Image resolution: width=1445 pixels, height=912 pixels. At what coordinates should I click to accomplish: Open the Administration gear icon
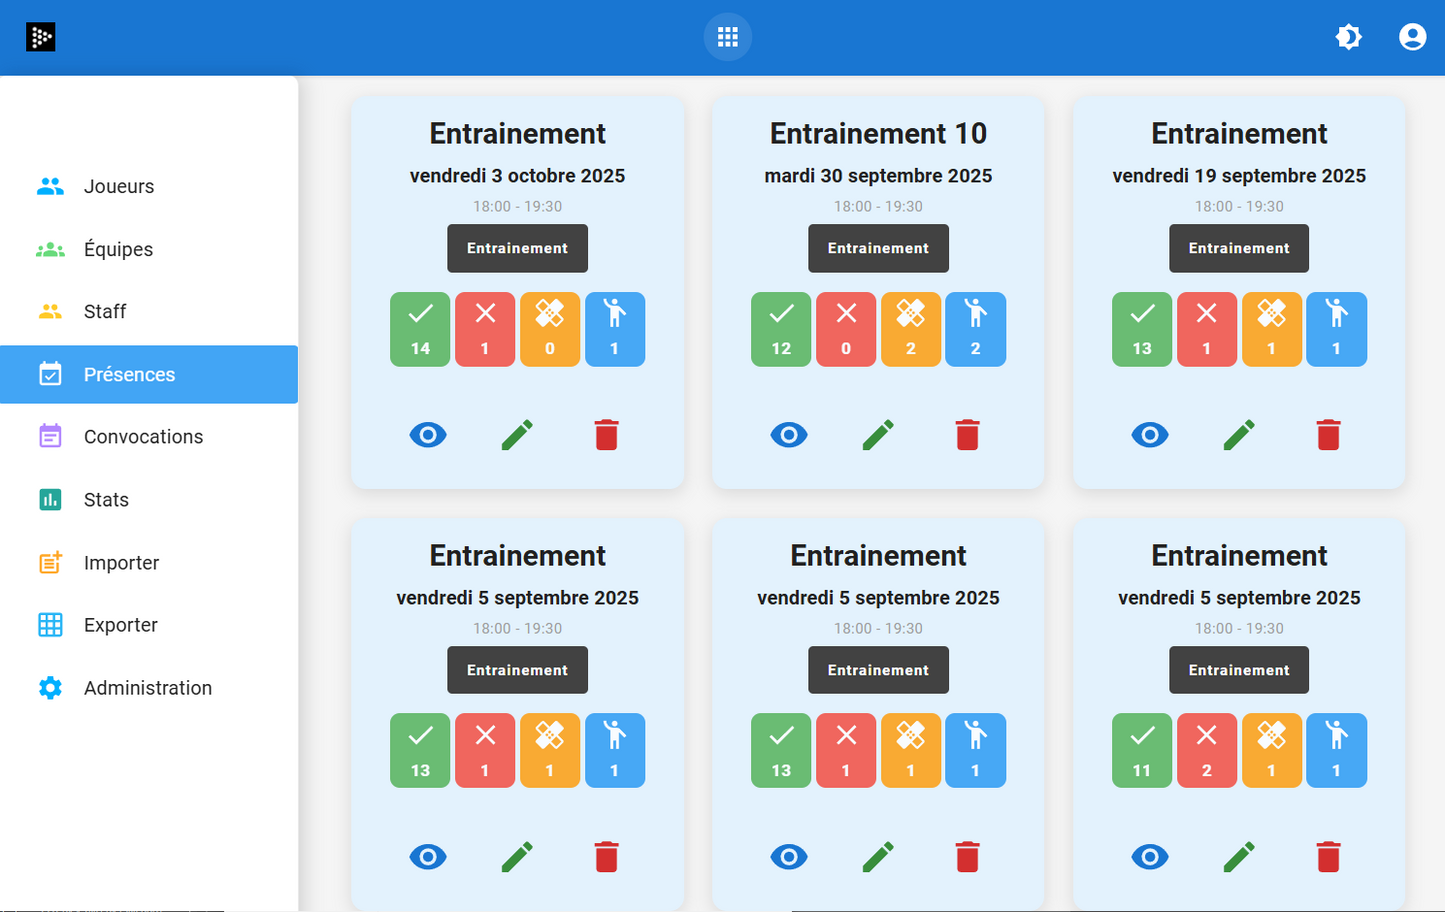point(49,687)
